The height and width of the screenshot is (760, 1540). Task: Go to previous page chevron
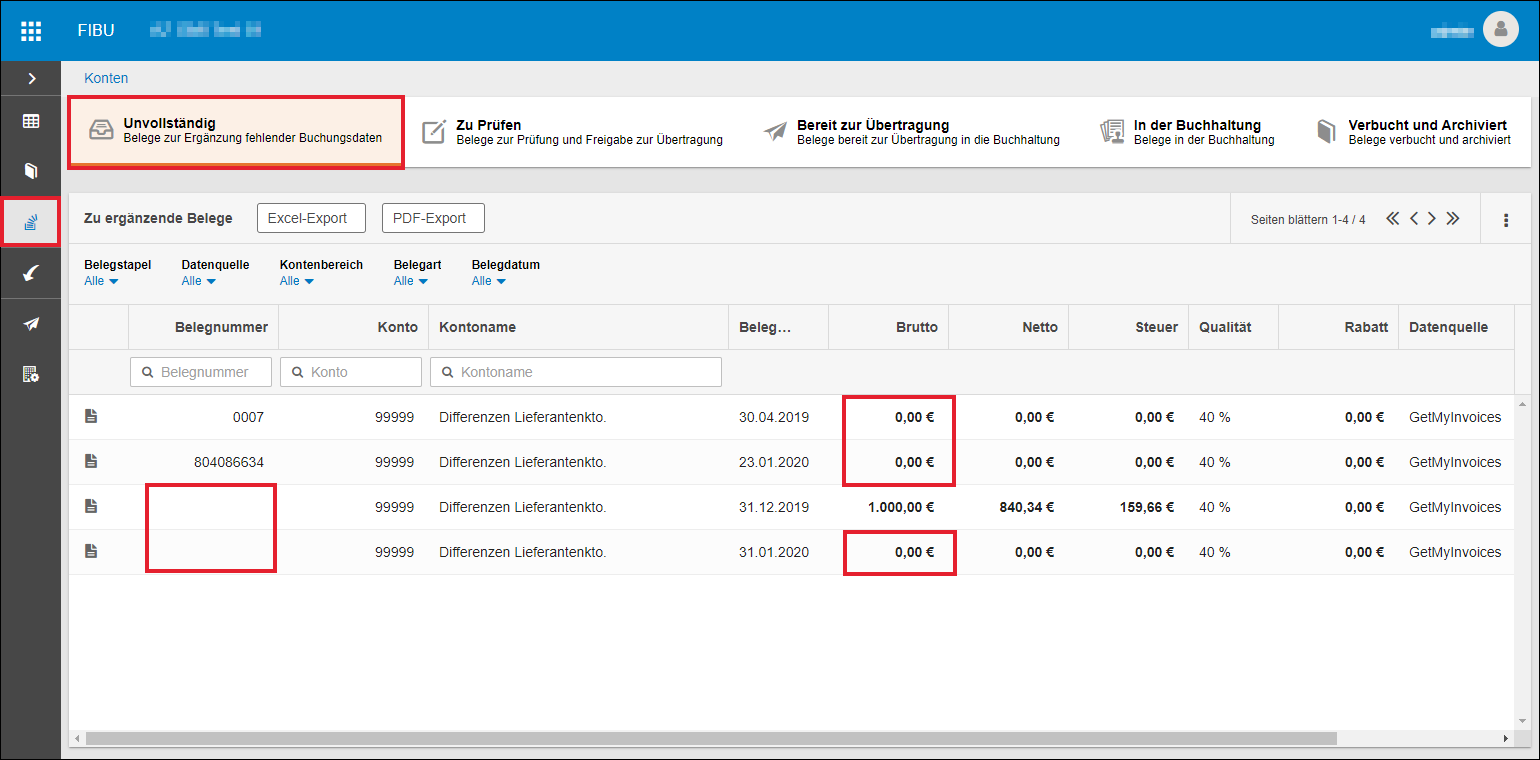1414,219
